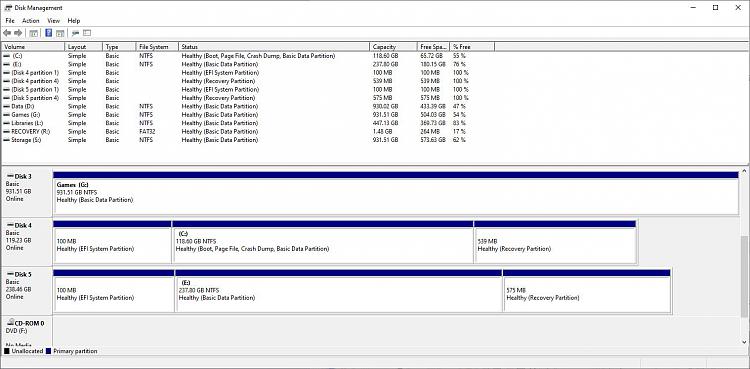Click the Show/Hide Action Pane toolbar icon
750x369 pixels.
pyautogui.click(x=60, y=33)
